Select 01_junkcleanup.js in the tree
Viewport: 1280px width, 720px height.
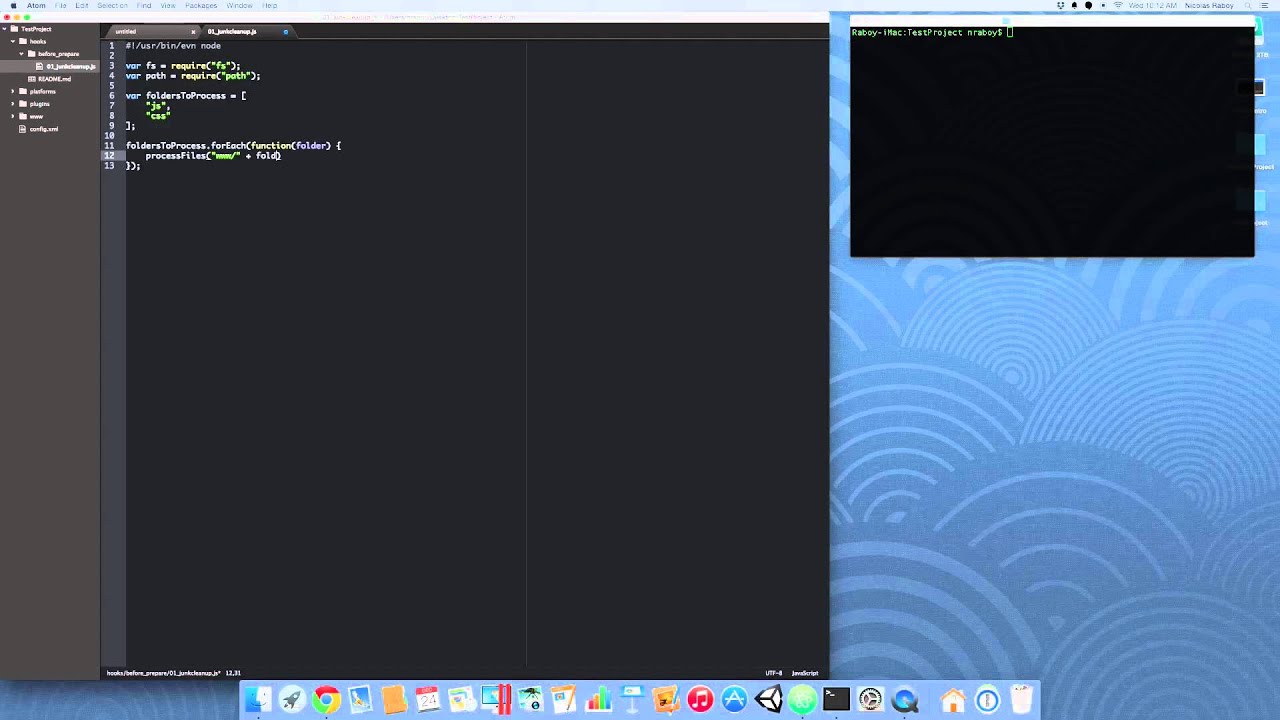(x=69, y=66)
